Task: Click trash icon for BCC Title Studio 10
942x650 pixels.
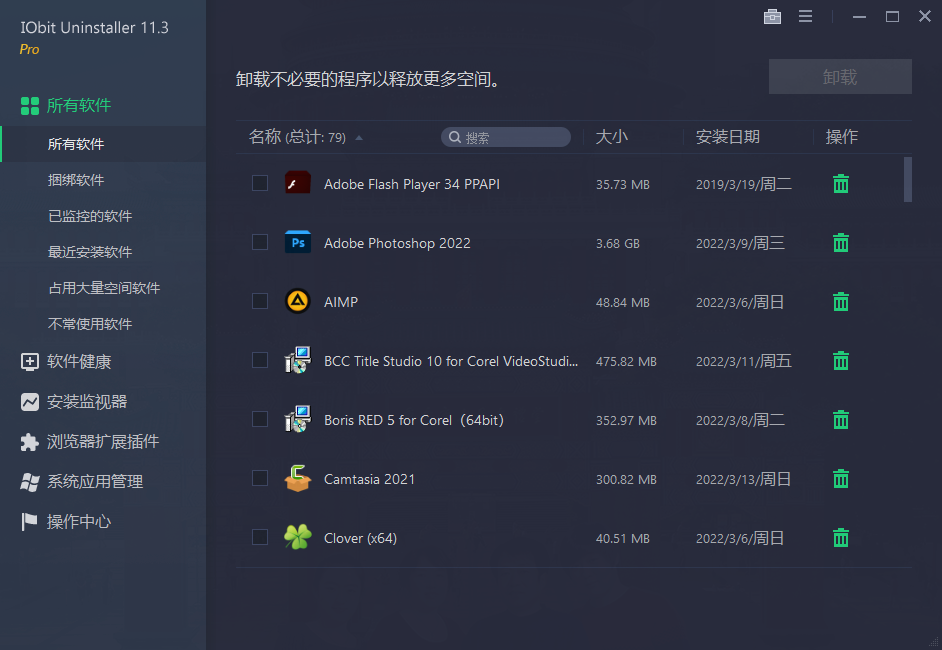Action: pos(841,360)
